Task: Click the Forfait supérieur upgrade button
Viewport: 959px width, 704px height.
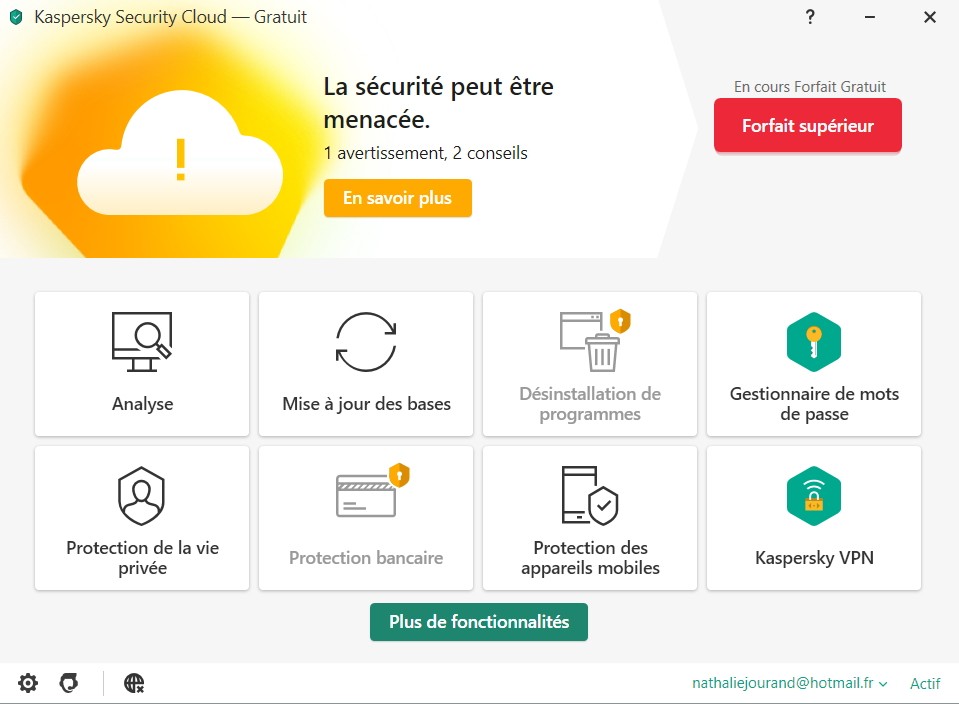Action: 807,126
